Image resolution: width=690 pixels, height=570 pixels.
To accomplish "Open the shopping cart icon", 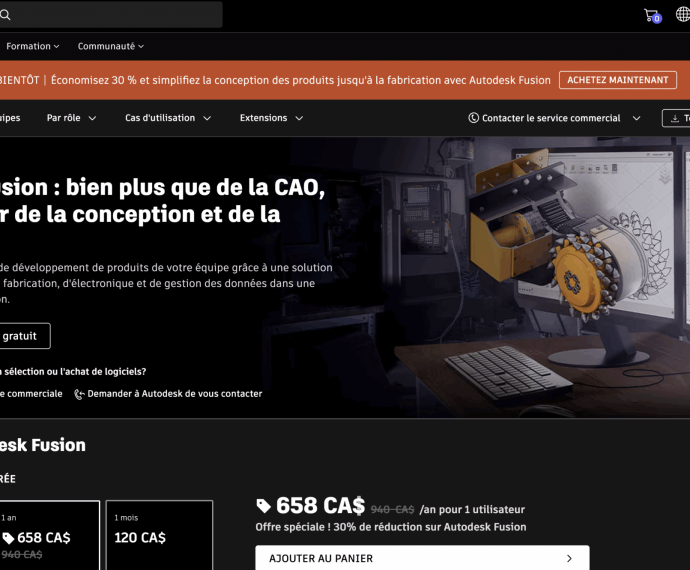I will pos(651,15).
